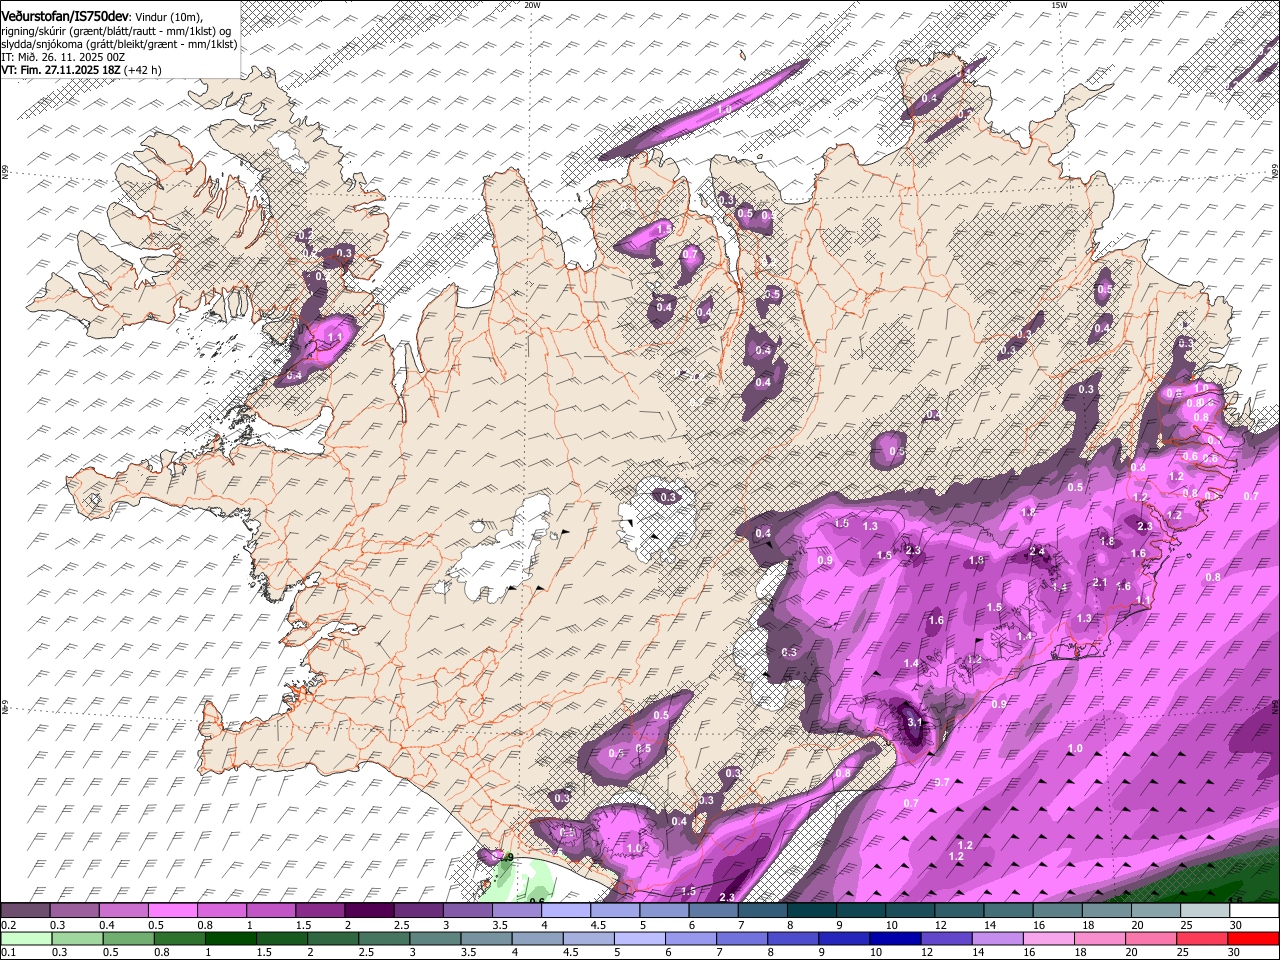Click the 20W longitude label
Image resolution: width=1280 pixels, height=960 pixels.
532,5
